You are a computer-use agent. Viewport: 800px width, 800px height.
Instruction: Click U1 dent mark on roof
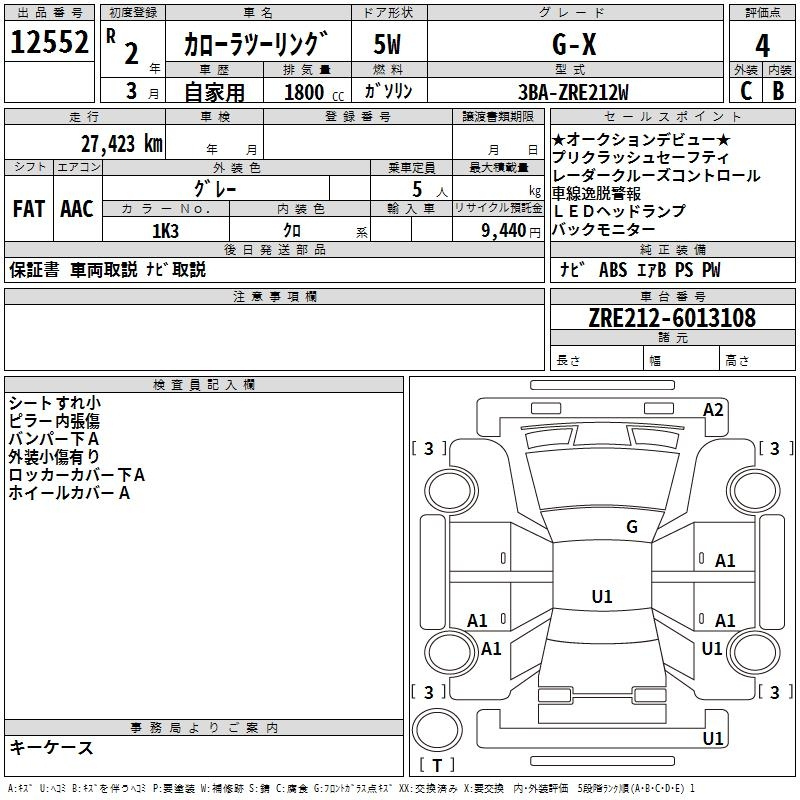click(602, 596)
